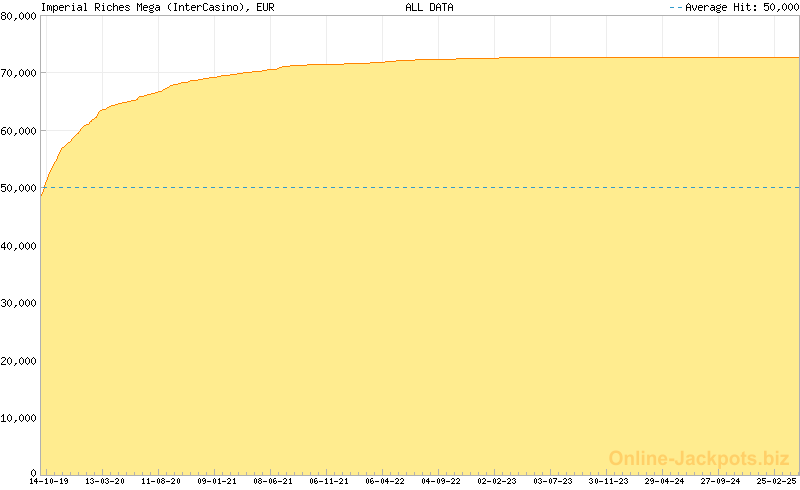
Task: Click the Online-Jackpots.biz watermark
Action: (x=699, y=458)
